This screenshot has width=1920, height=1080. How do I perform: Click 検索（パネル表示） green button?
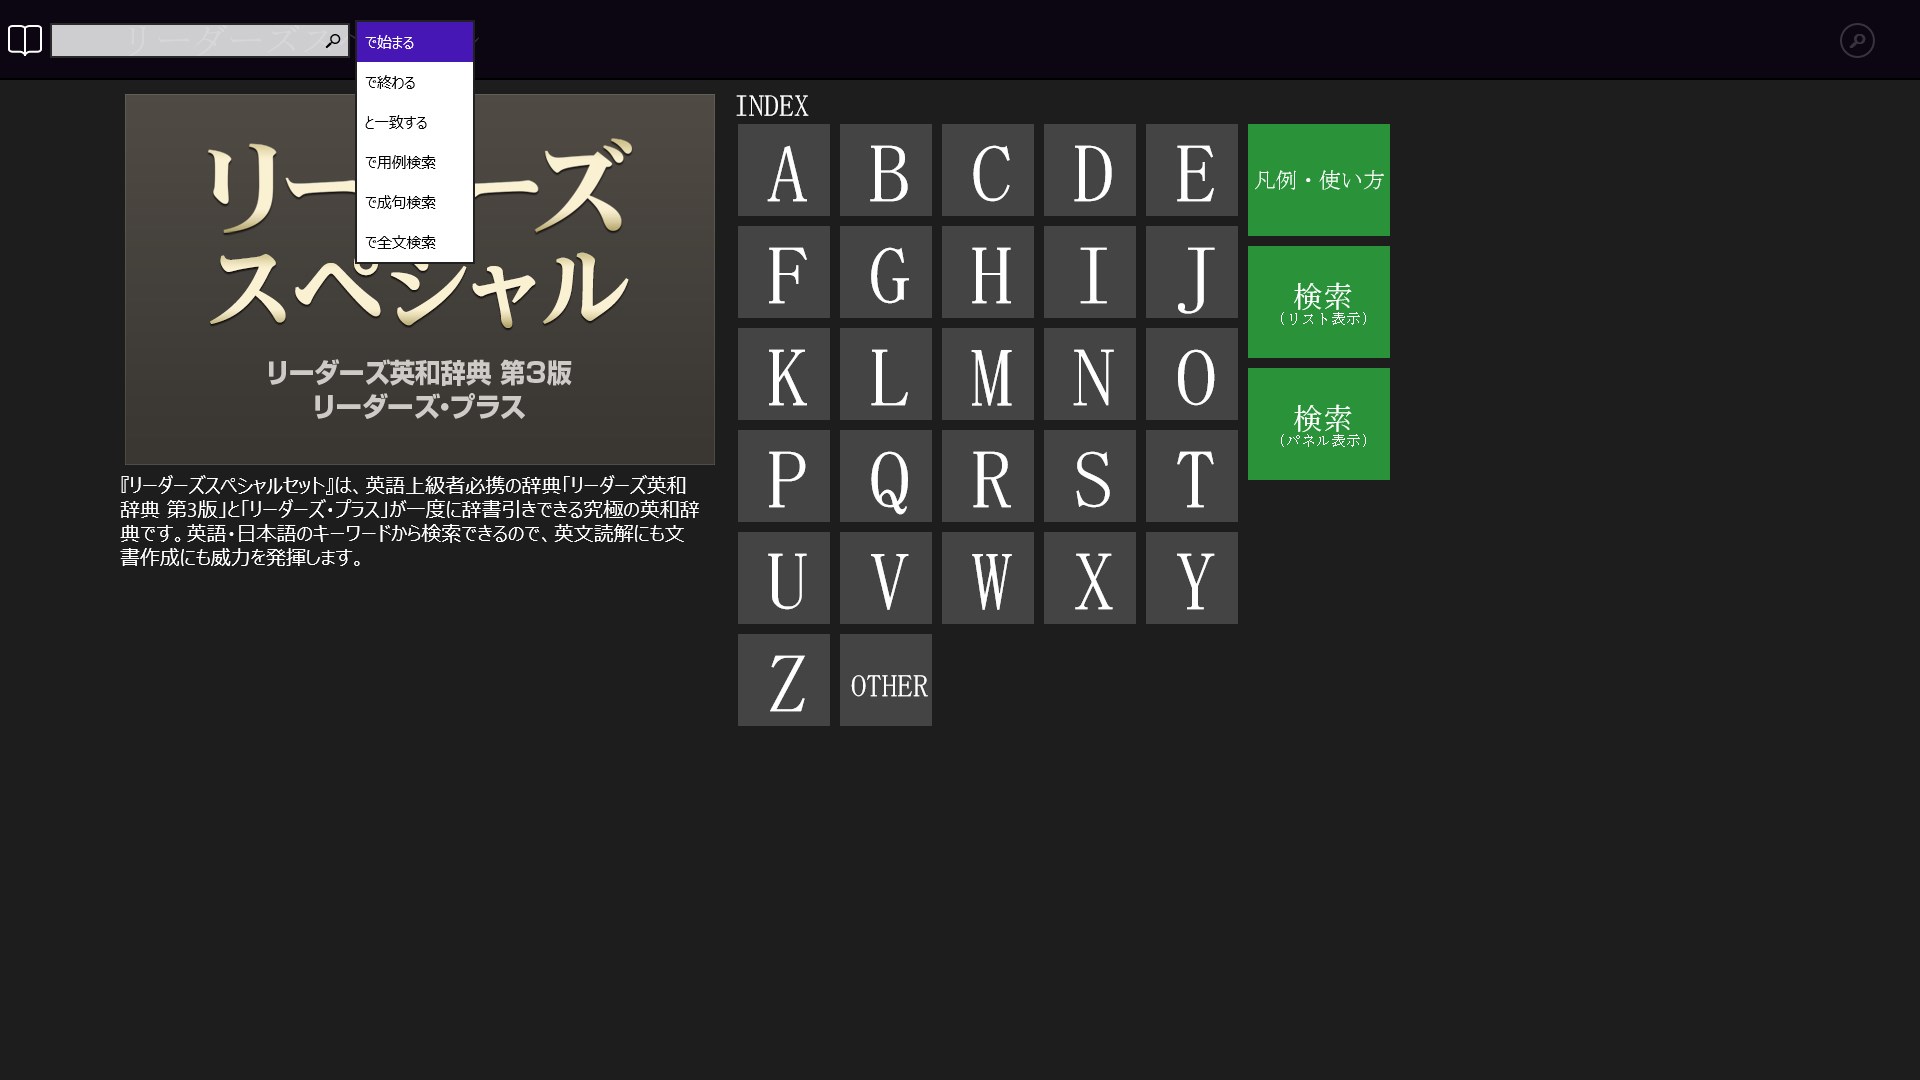(x=1318, y=424)
